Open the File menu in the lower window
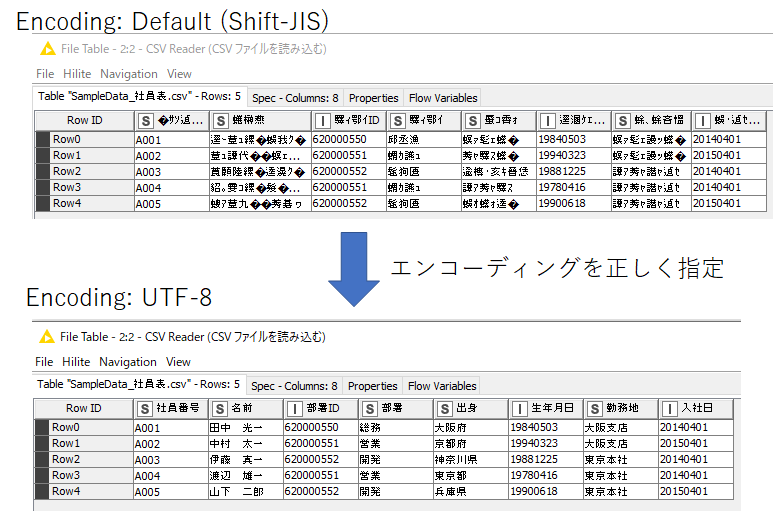Image resolution: width=773 pixels, height=511 pixels. (44, 362)
